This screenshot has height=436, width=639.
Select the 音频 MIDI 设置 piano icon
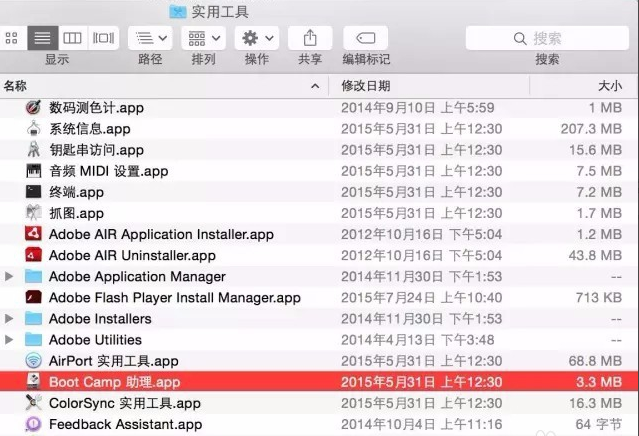pos(33,171)
